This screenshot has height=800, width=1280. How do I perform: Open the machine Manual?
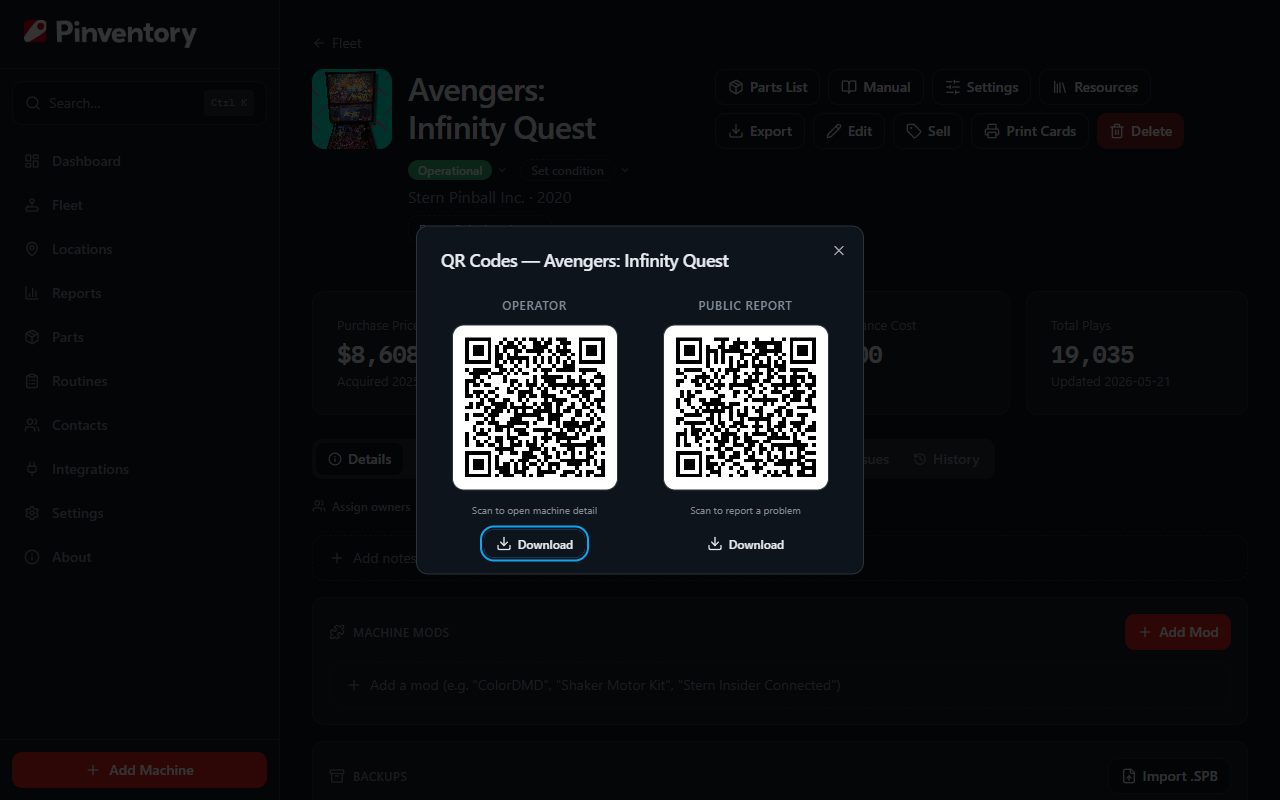coord(876,87)
